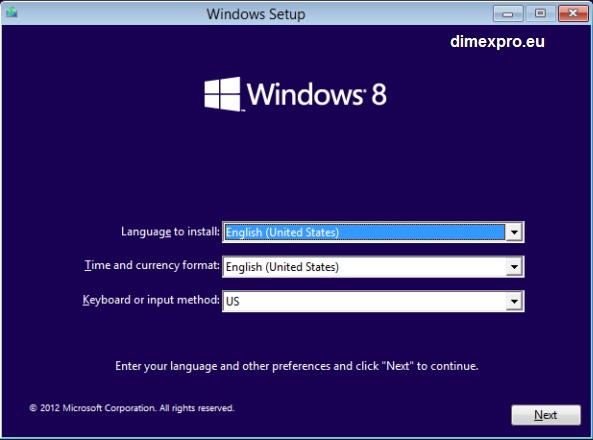The image size is (593, 440).
Task: Click the "Windows Setup" title text
Action: click(x=256, y=14)
